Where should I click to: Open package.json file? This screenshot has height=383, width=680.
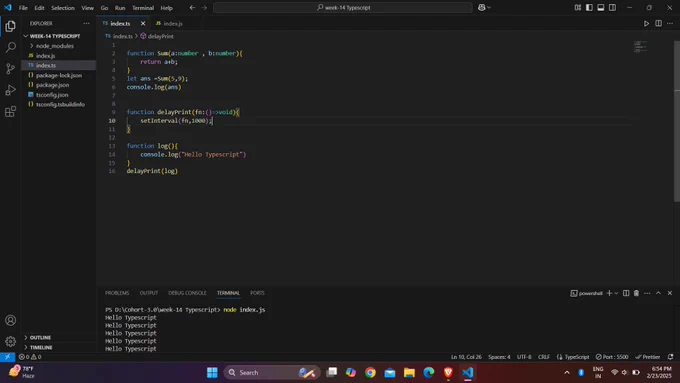pos(52,85)
